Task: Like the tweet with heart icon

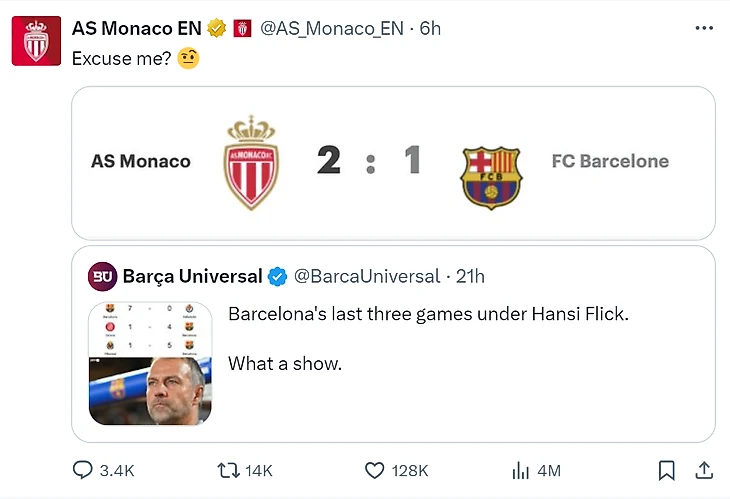Action: click(x=374, y=470)
